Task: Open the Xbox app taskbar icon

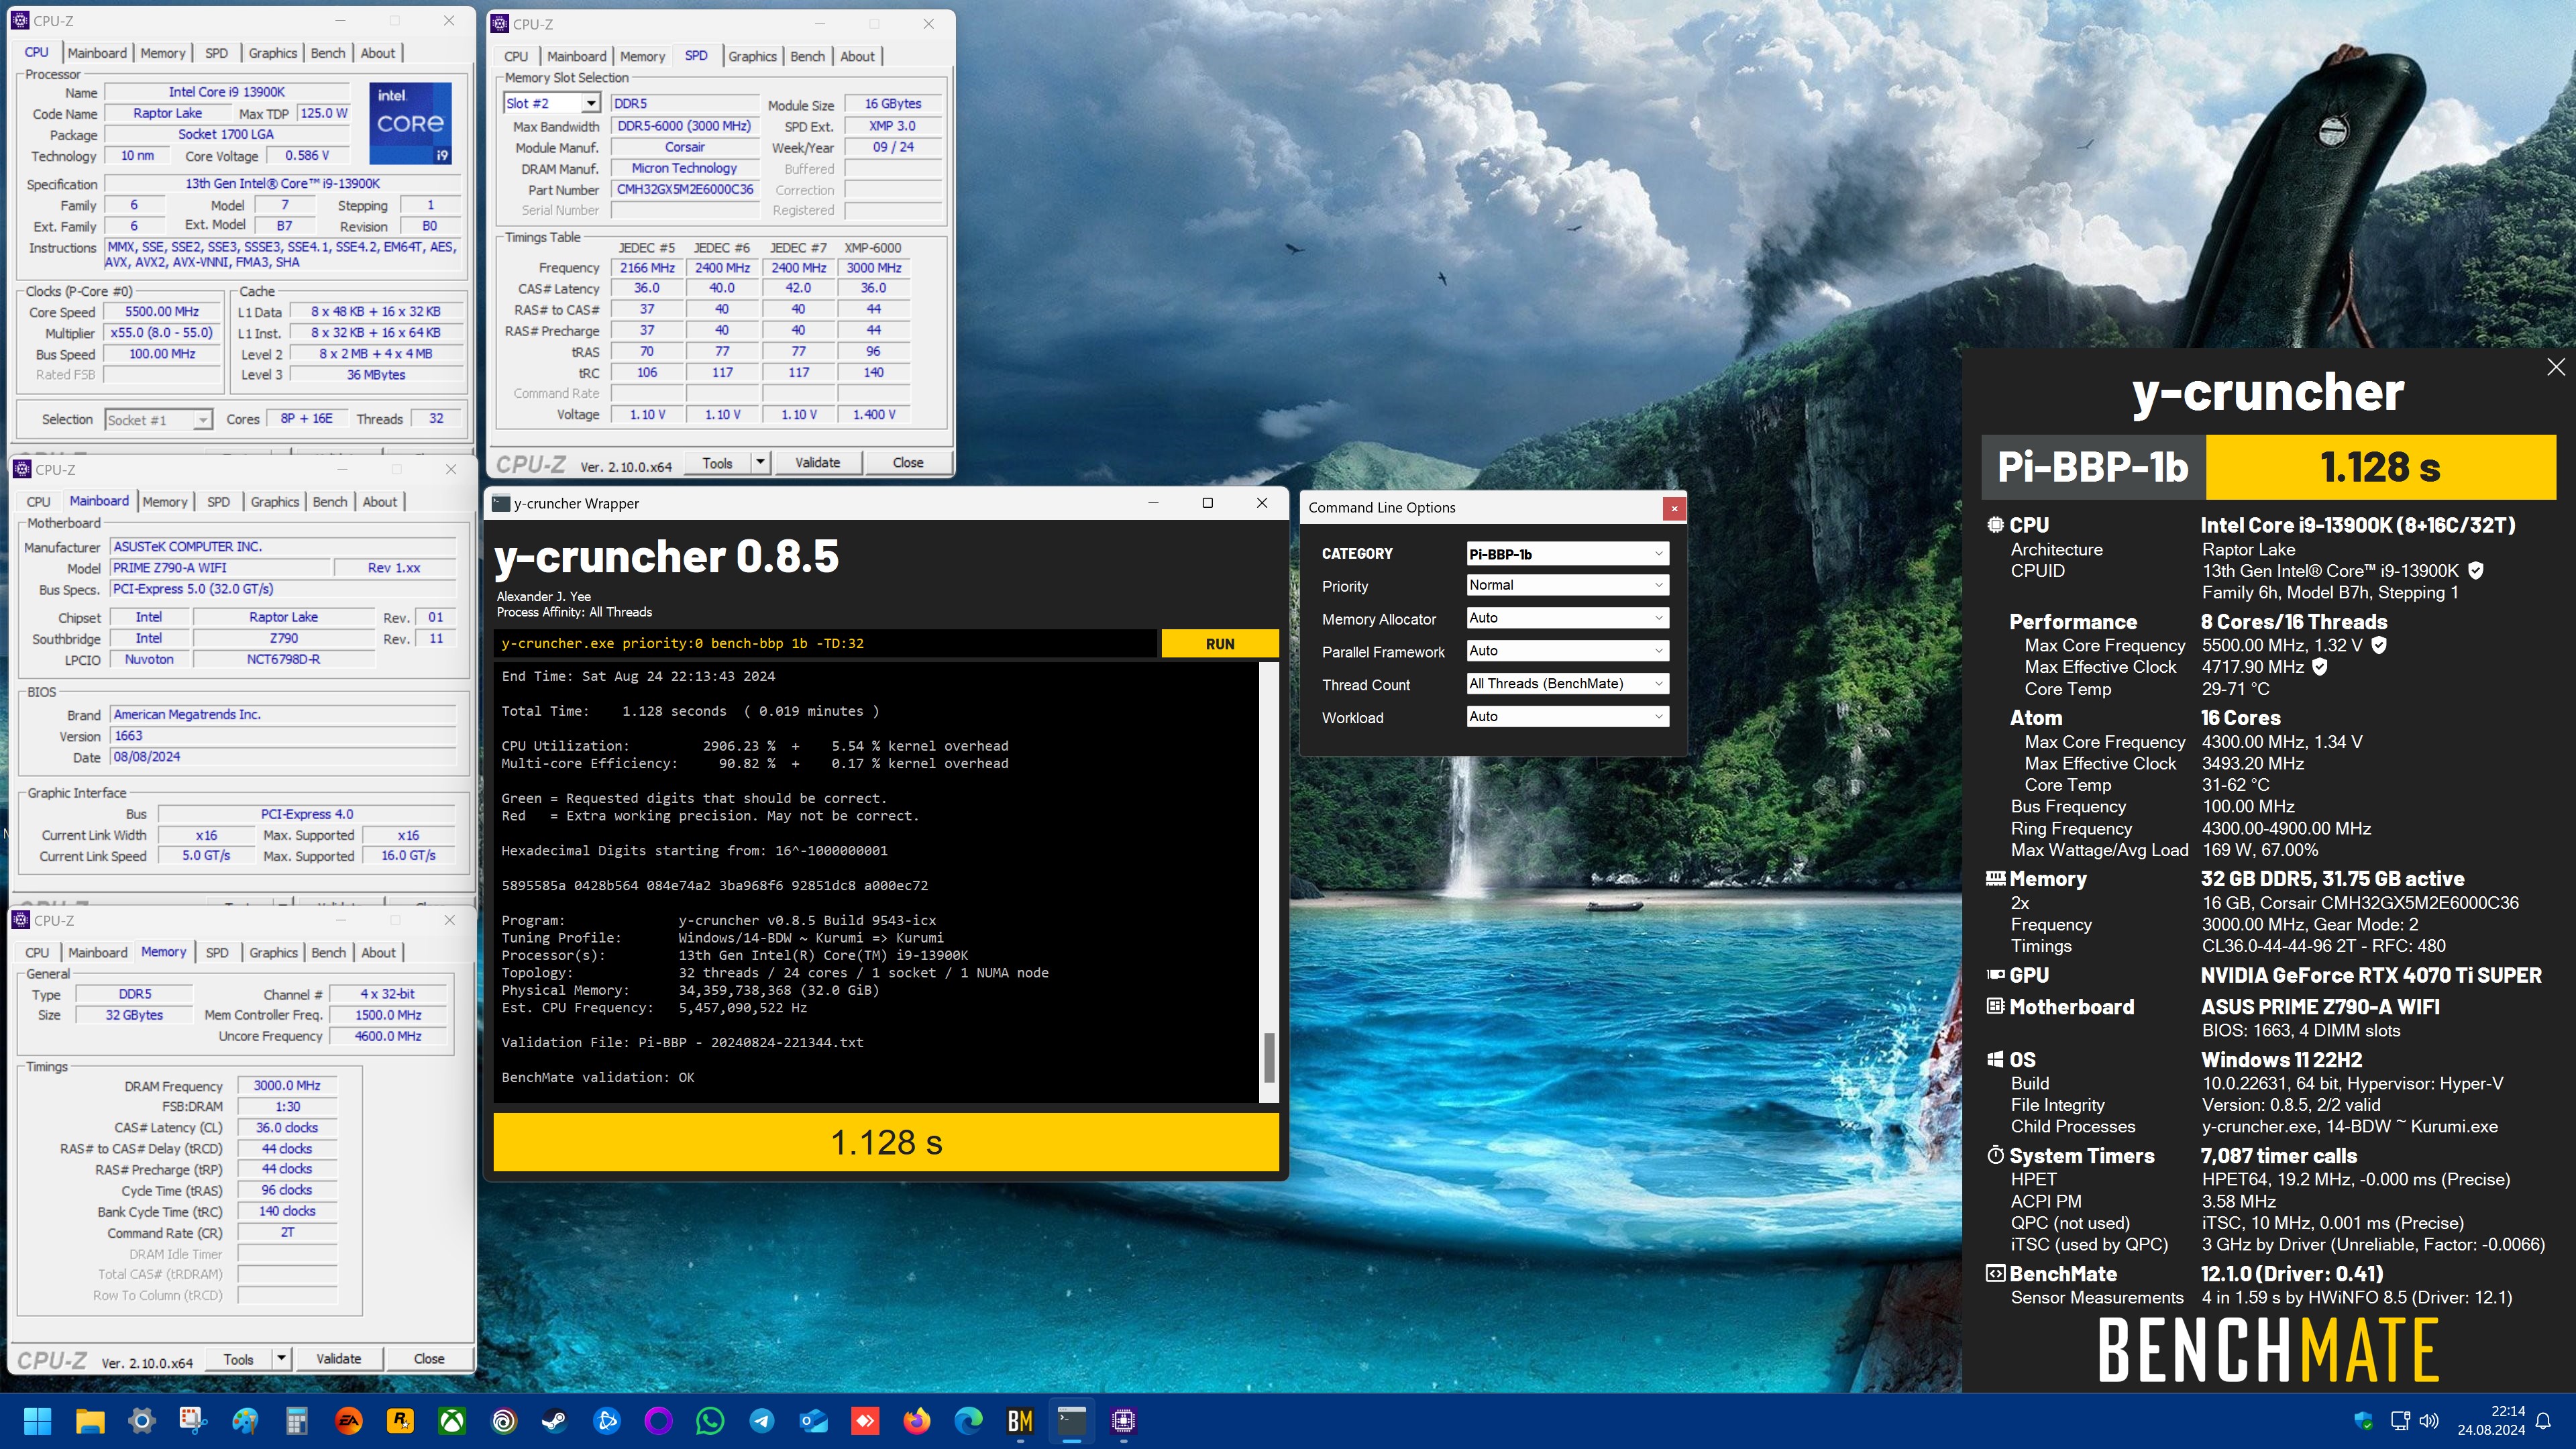Action: (x=452, y=1420)
